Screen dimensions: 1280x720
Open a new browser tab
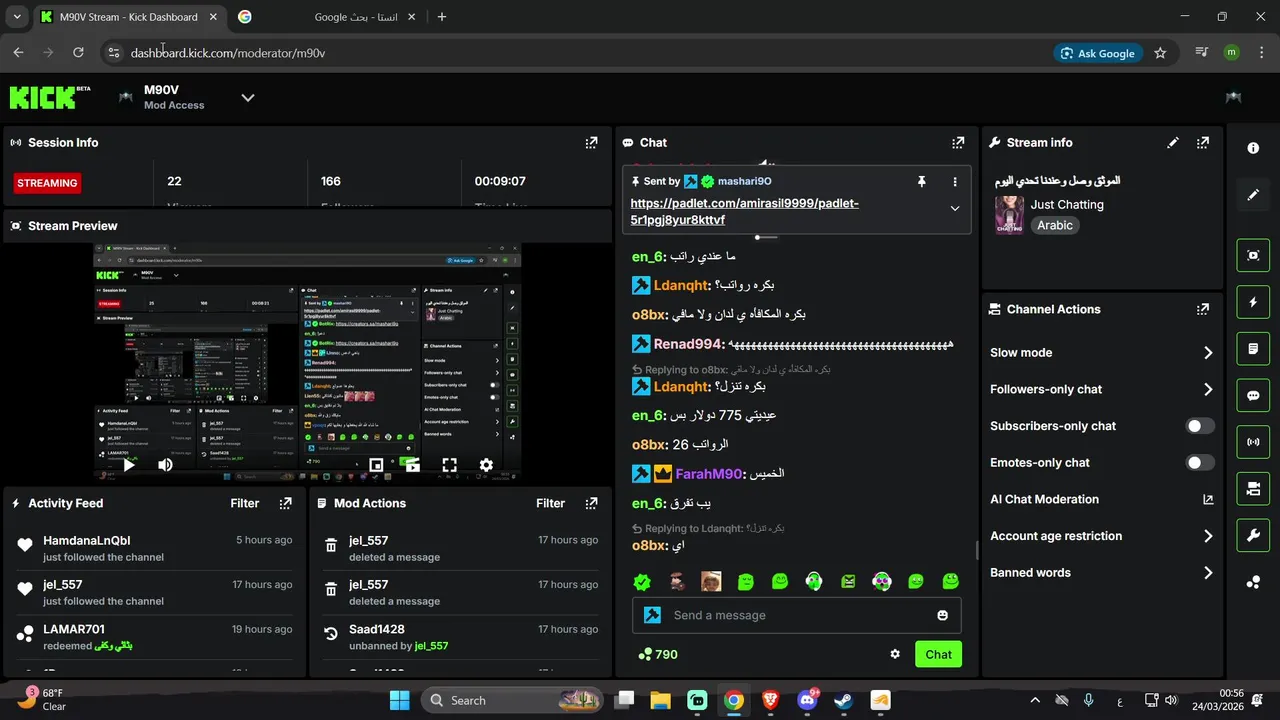coord(442,17)
